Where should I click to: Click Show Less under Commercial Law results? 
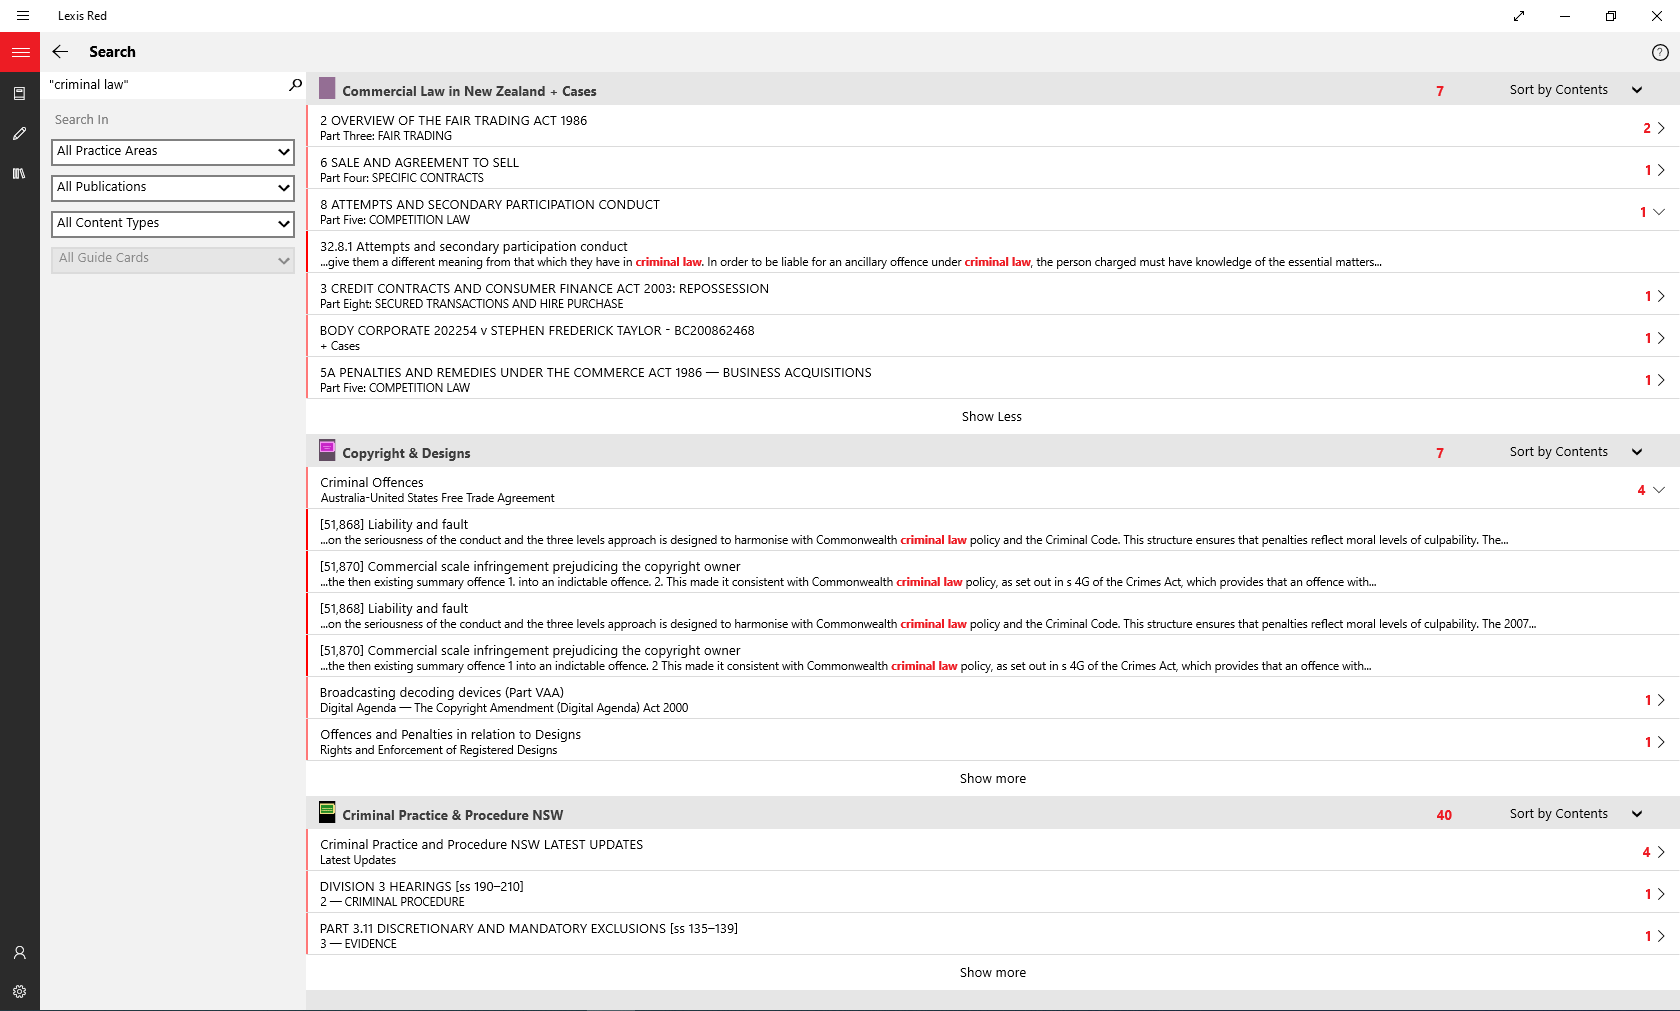[991, 417]
